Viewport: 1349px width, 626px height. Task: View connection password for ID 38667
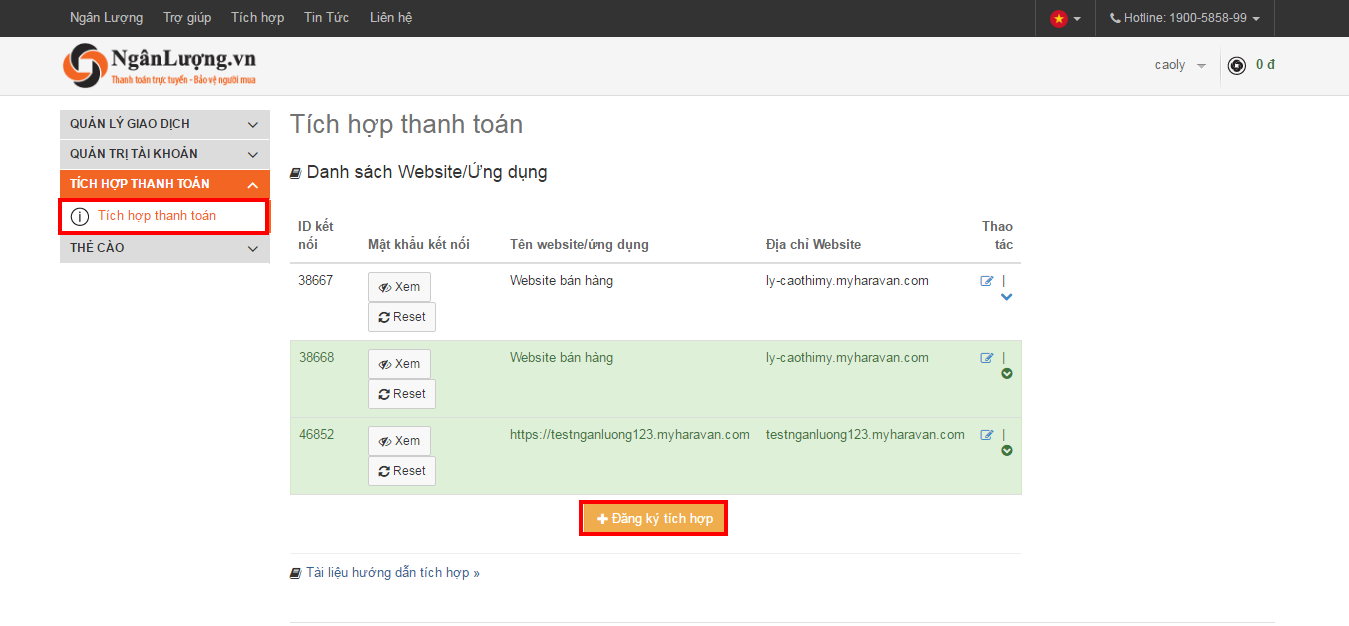pos(399,287)
